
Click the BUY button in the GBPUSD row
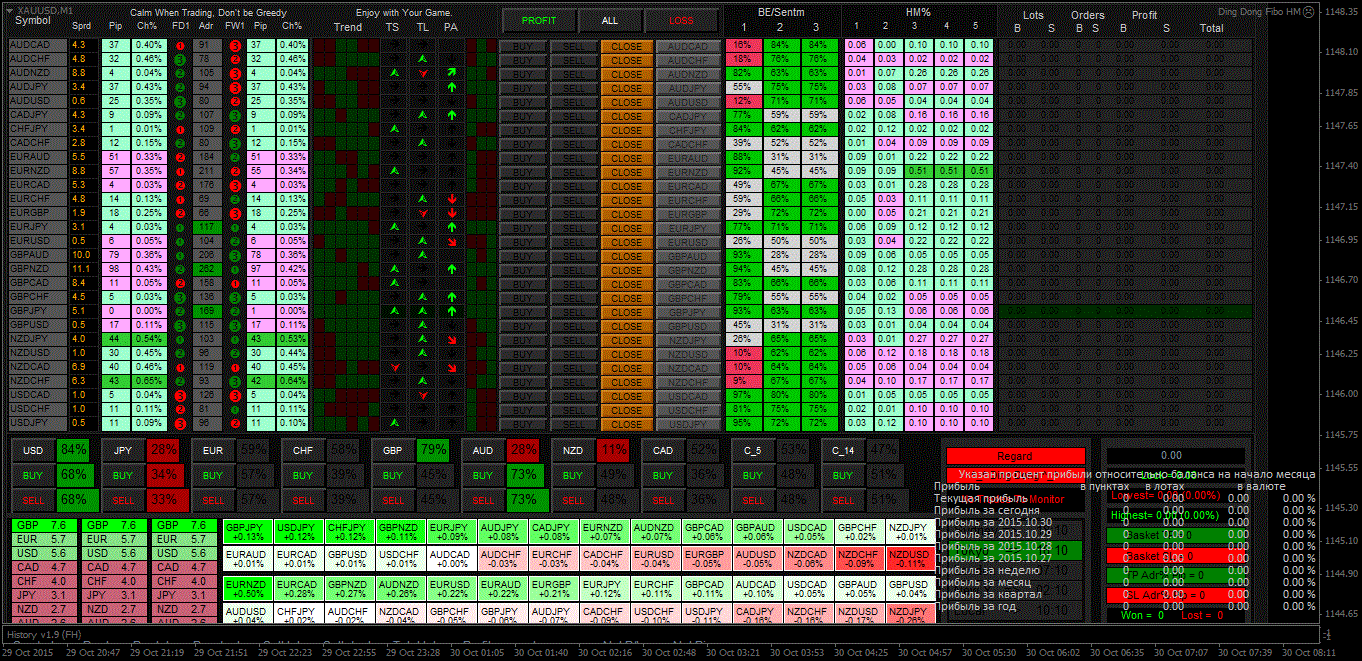[x=522, y=326]
